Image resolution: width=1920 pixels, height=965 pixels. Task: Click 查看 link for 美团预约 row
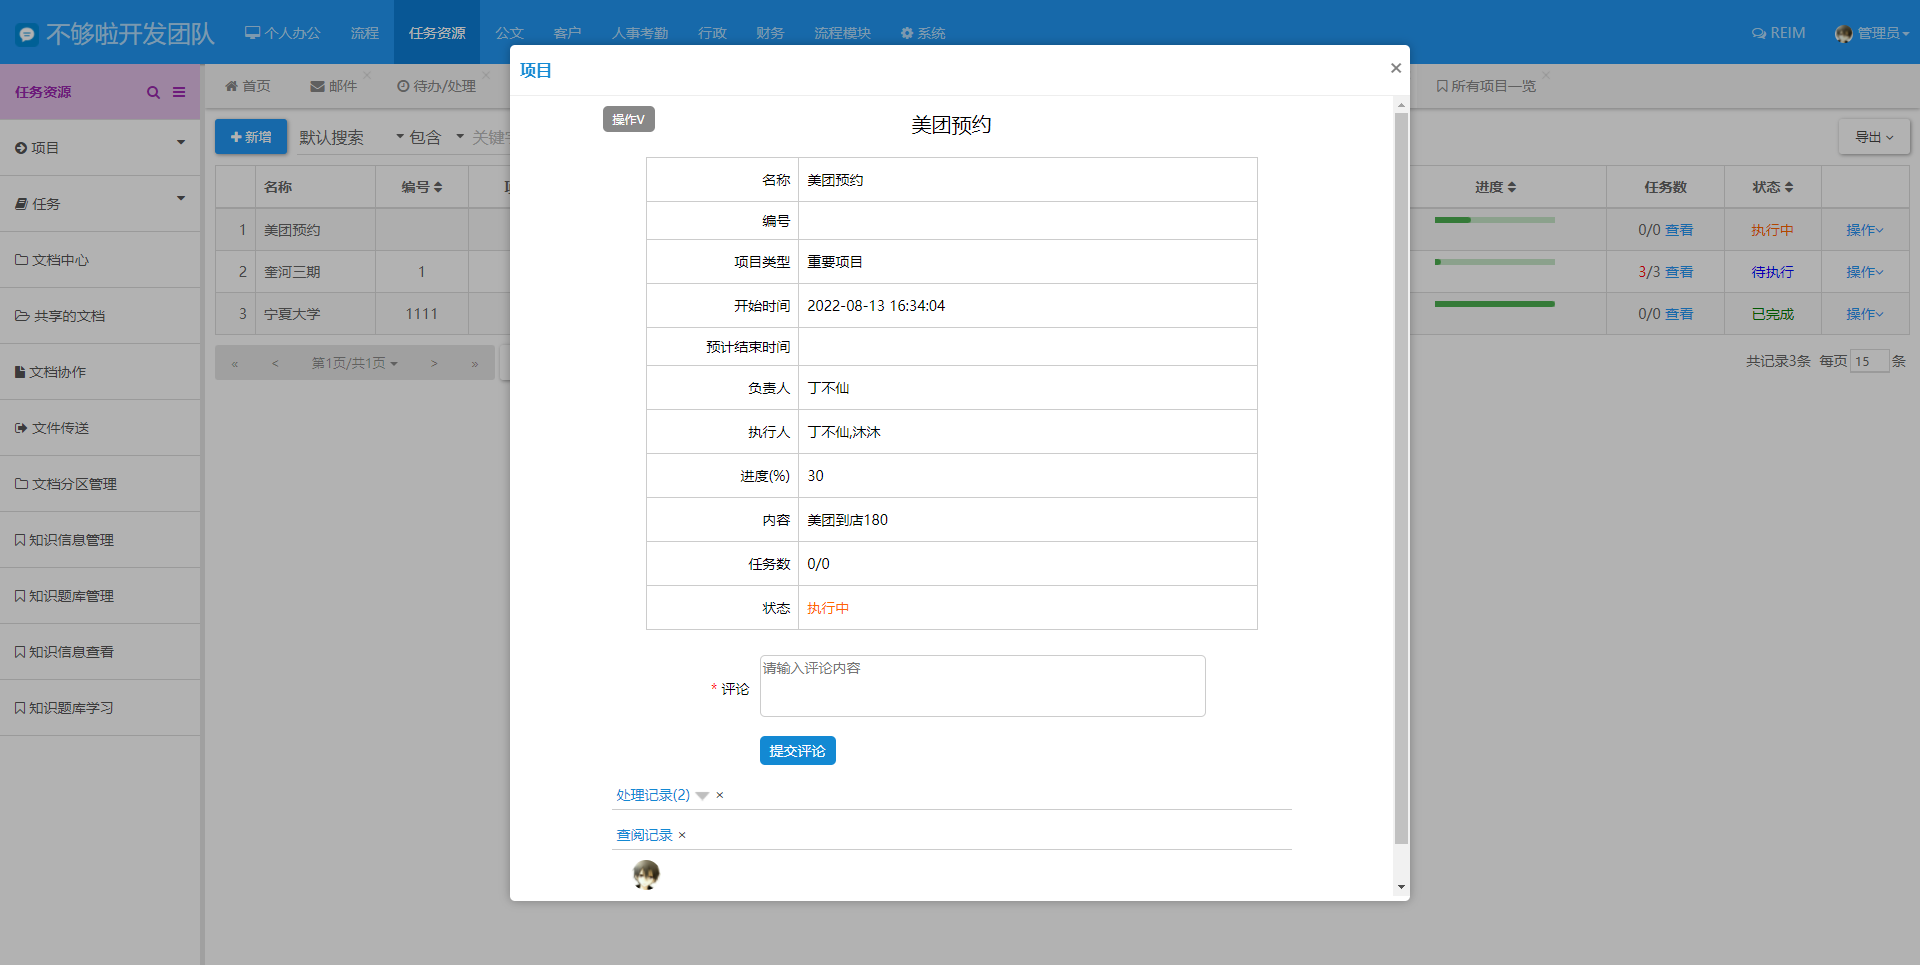pyautogui.click(x=1679, y=230)
